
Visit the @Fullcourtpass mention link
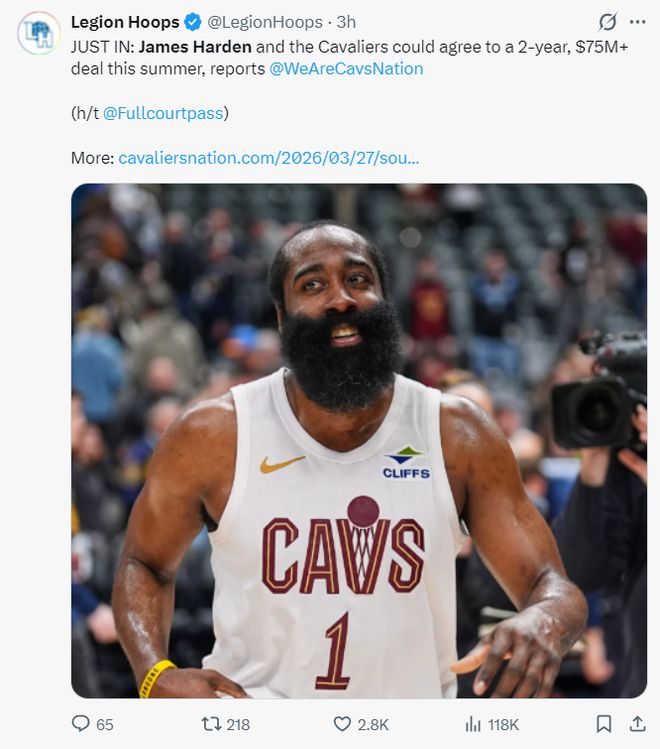[163, 113]
